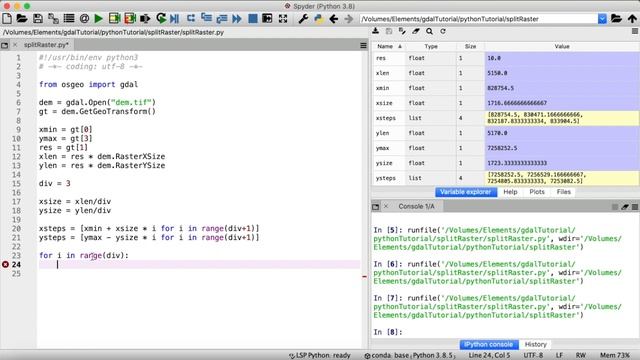Select the ysteps list value cell

[x=562, y=178]
